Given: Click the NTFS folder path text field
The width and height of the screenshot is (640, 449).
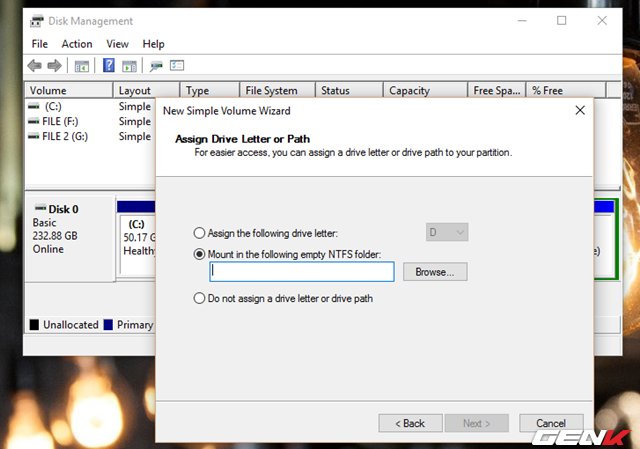Looking at the screenshot, I should point(302,272).
